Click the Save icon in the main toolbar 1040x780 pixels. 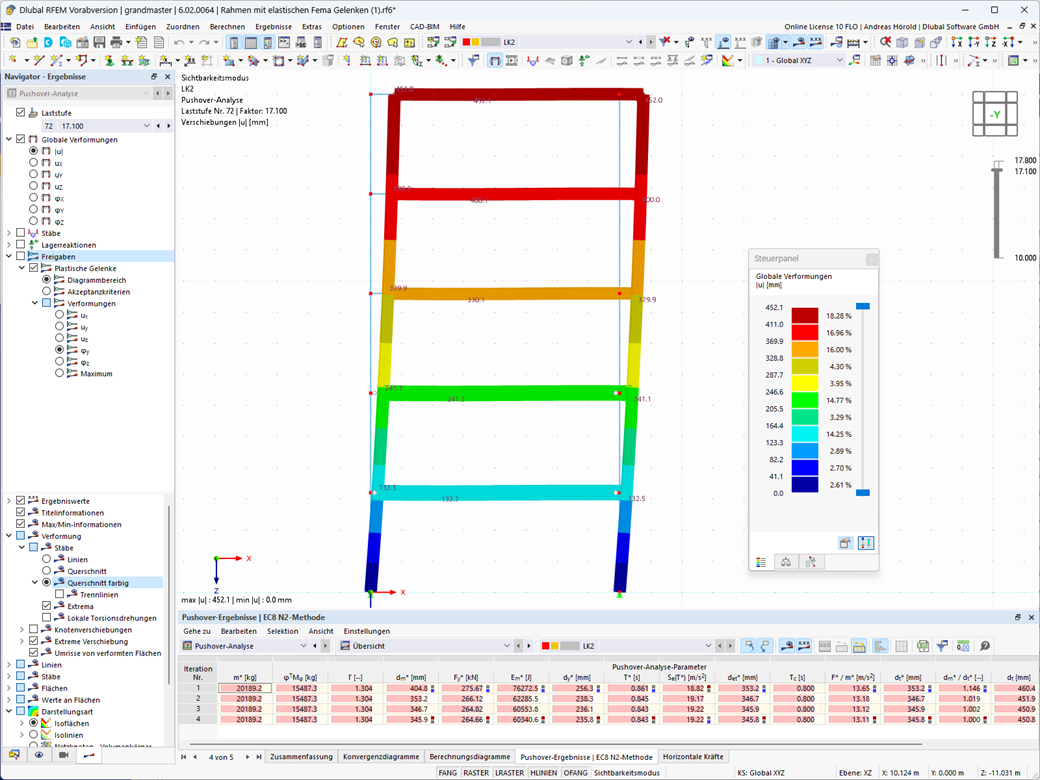(x=99, y=42)
